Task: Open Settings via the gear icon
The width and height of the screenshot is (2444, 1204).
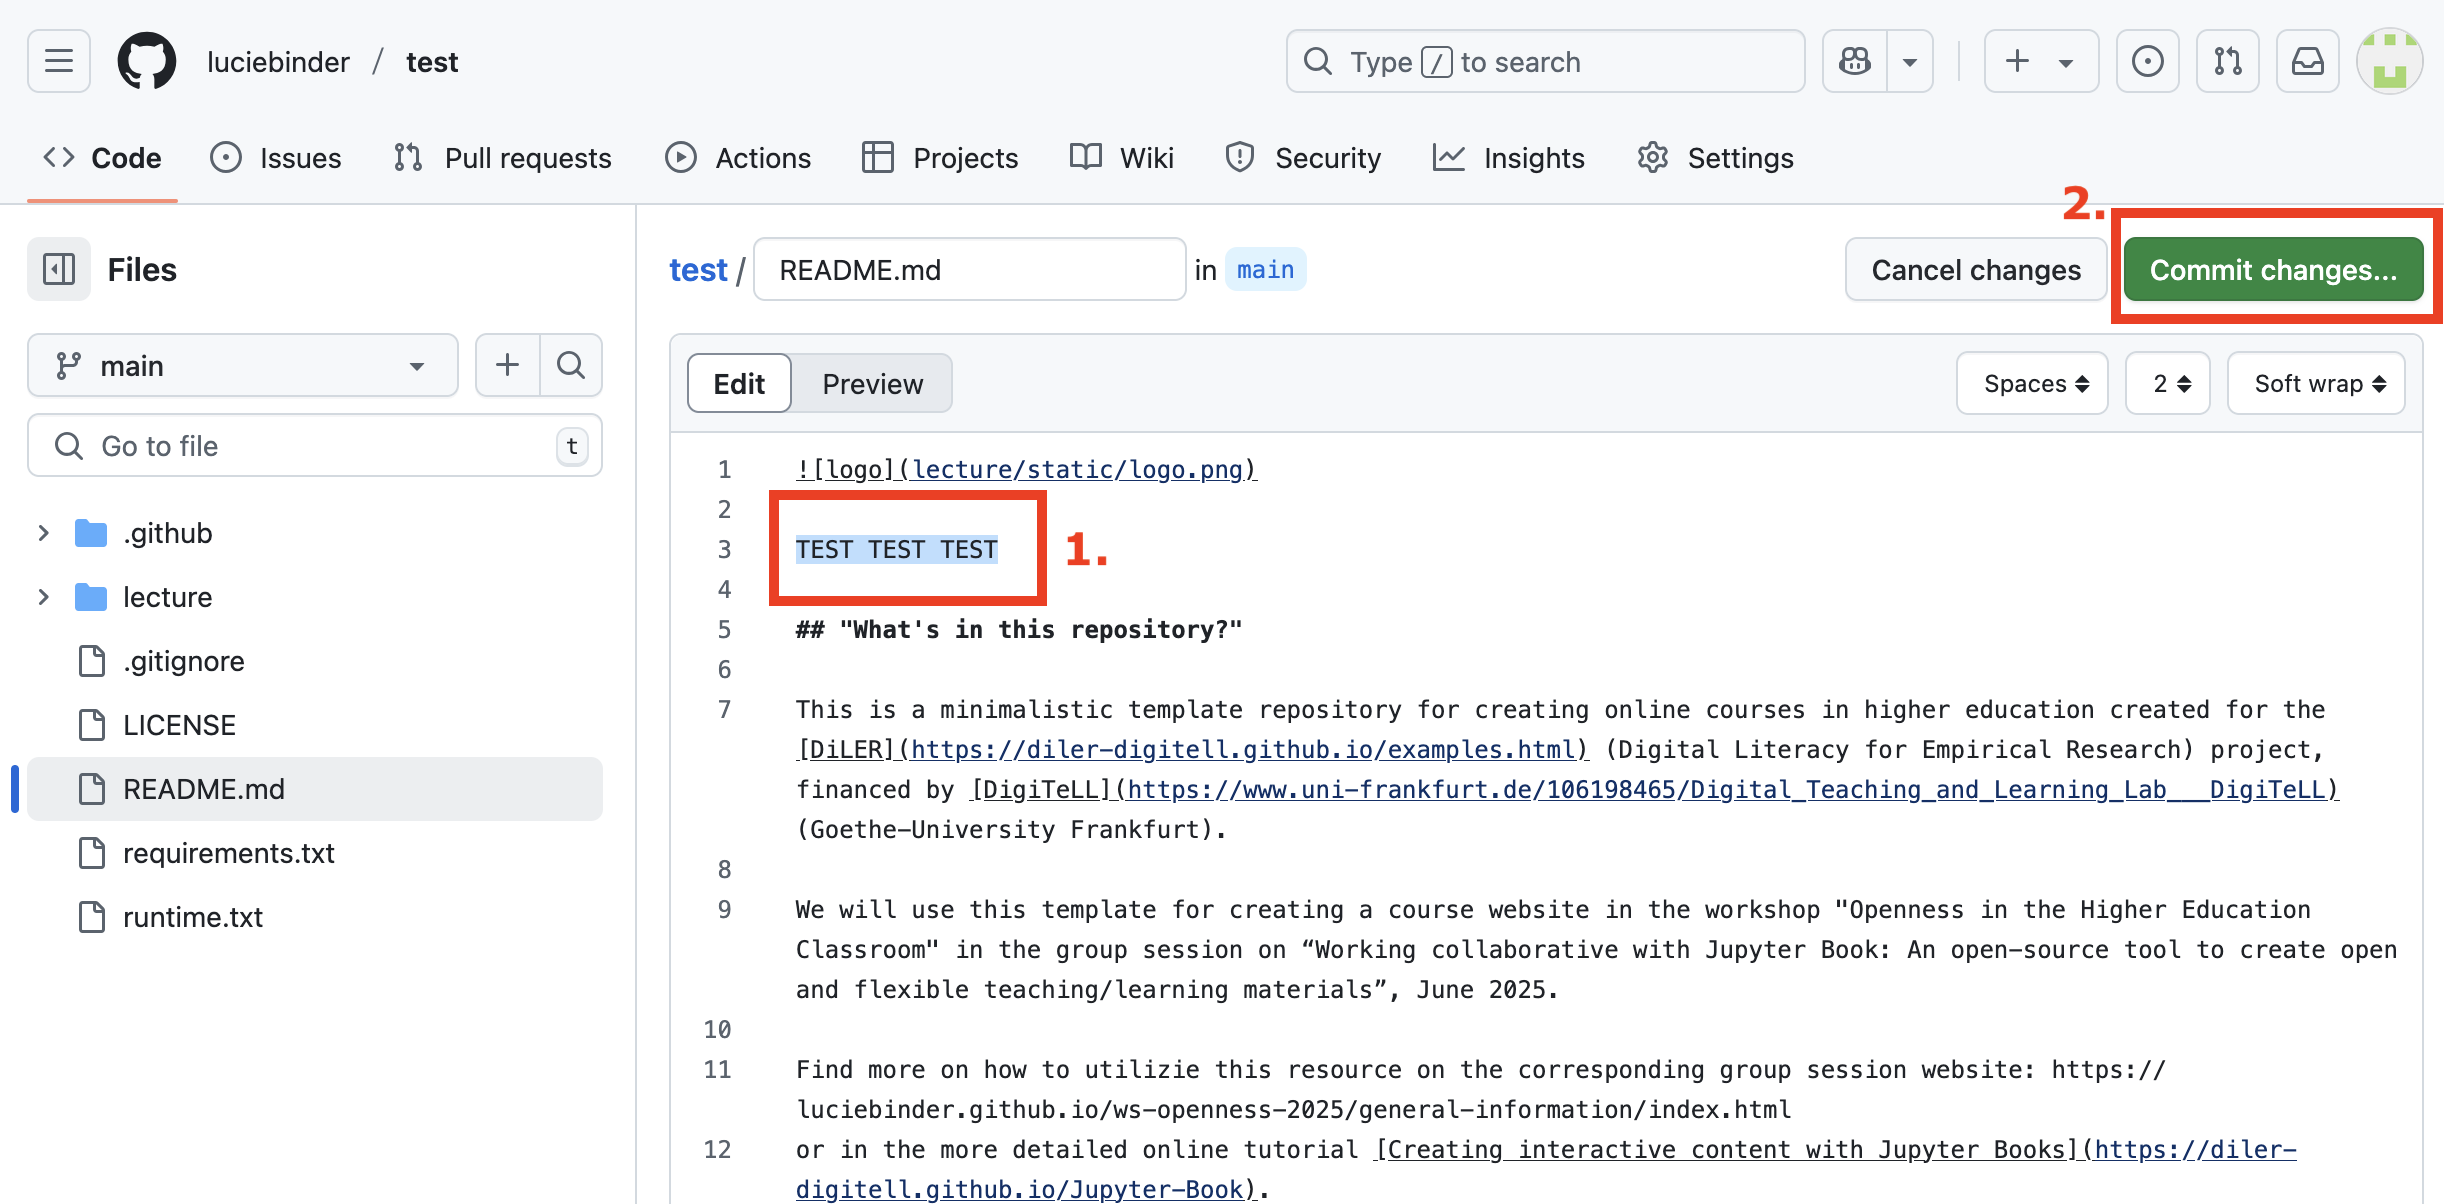Action: [x=1653, y=157]
